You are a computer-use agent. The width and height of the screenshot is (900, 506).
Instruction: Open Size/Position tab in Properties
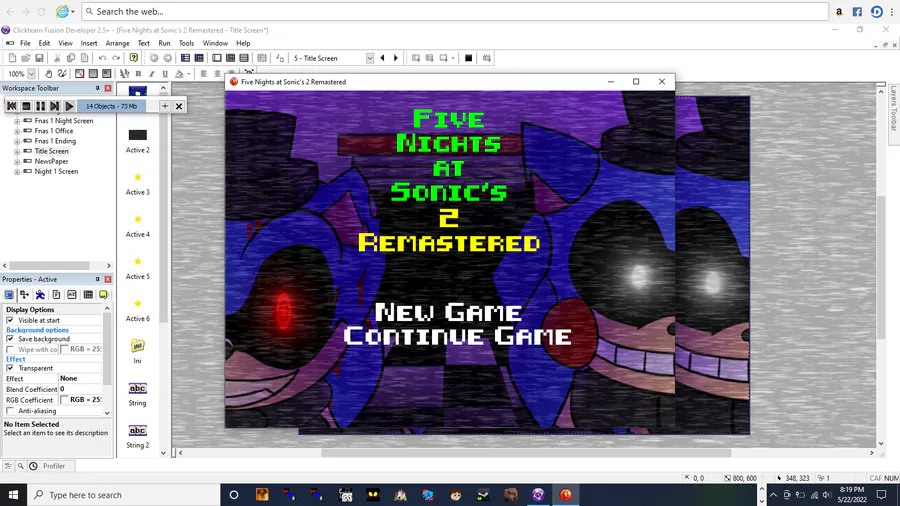coord(25,295)
